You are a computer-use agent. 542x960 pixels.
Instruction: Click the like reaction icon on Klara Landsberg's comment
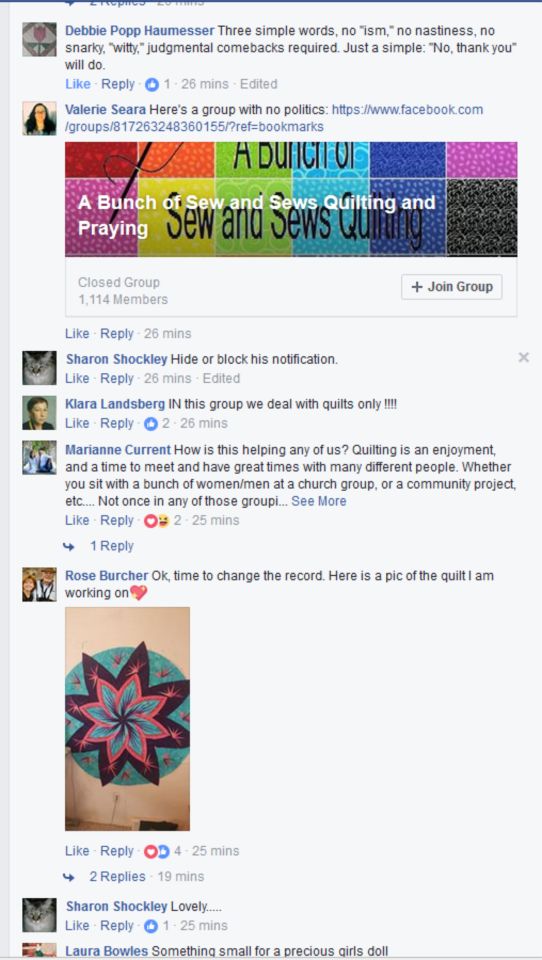(x=151, y=424)
